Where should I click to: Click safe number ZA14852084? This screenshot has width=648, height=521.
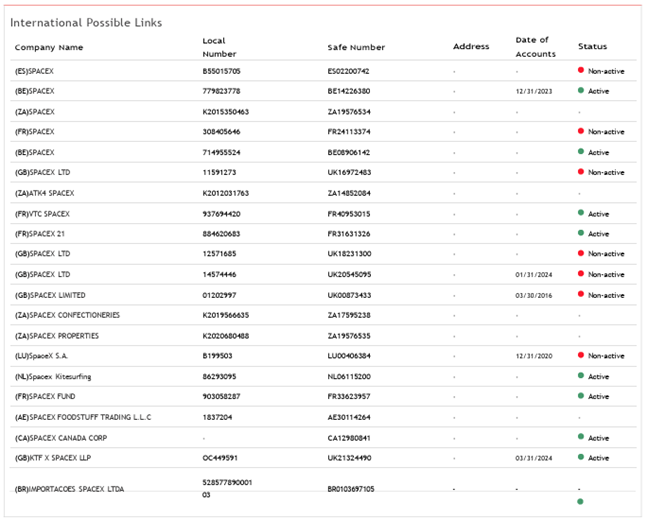349,193
